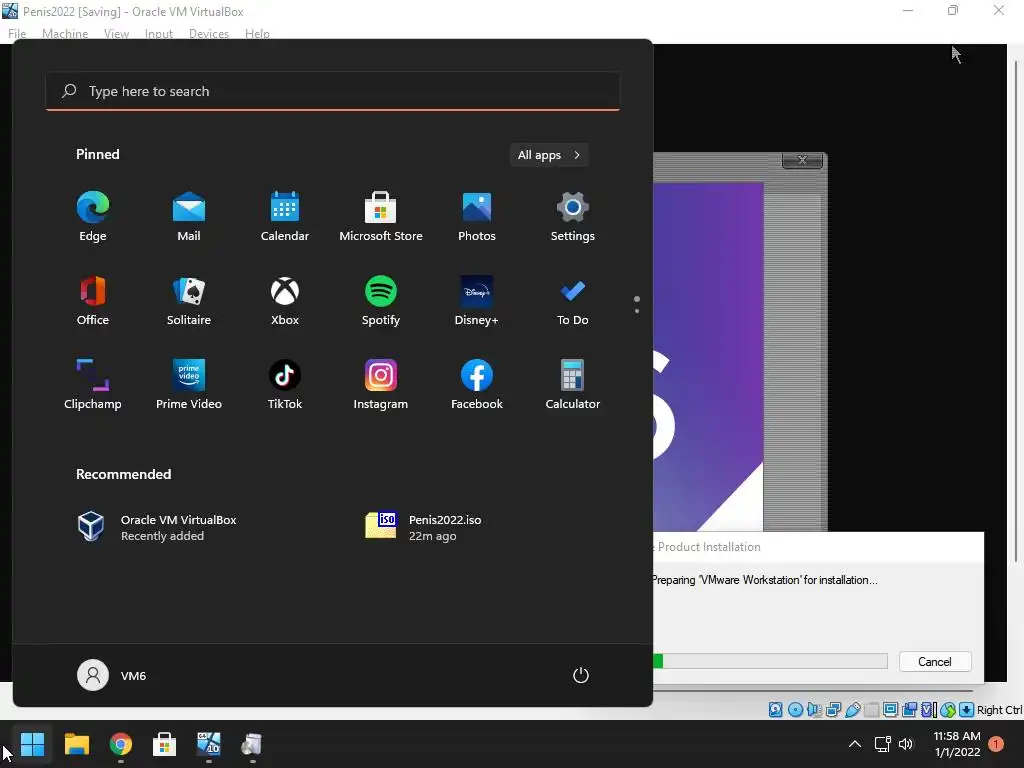Click VirtualBox hard disk activity indicator
The image size is (1024, 768).
(x=775, y=709)
